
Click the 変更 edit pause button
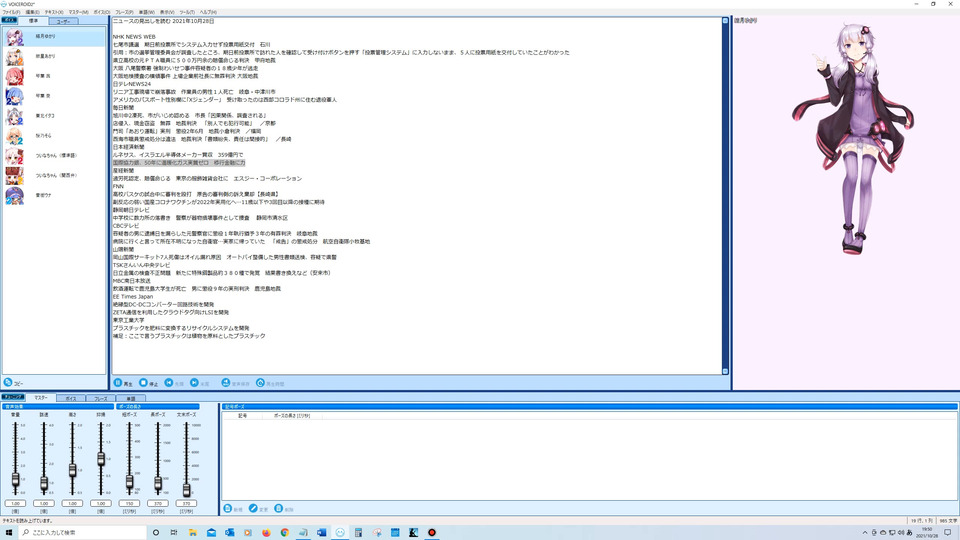(258, 509)
